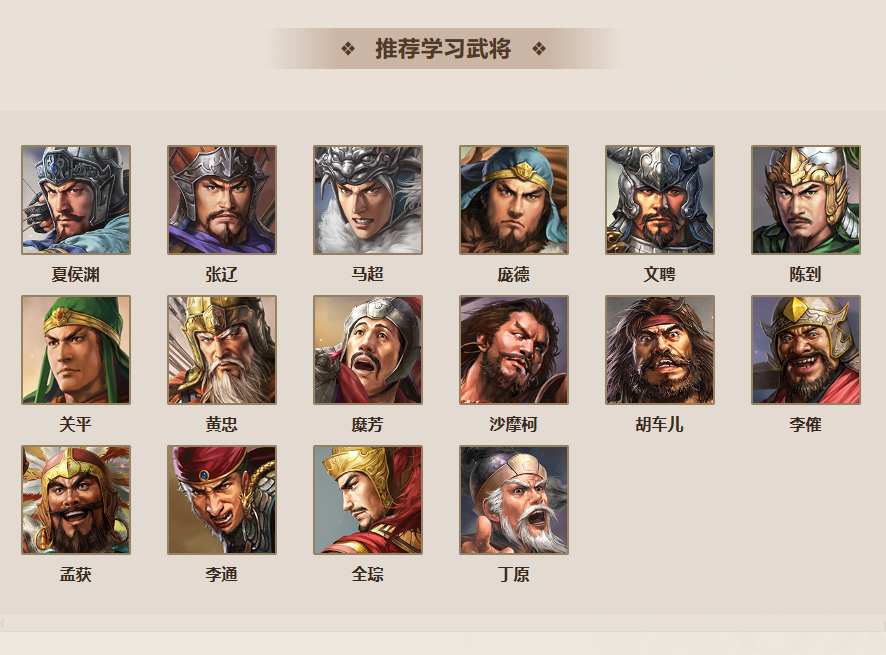Click the 推荐学习武将 section header
886x655 pixels.
click(x=443, y=49)
